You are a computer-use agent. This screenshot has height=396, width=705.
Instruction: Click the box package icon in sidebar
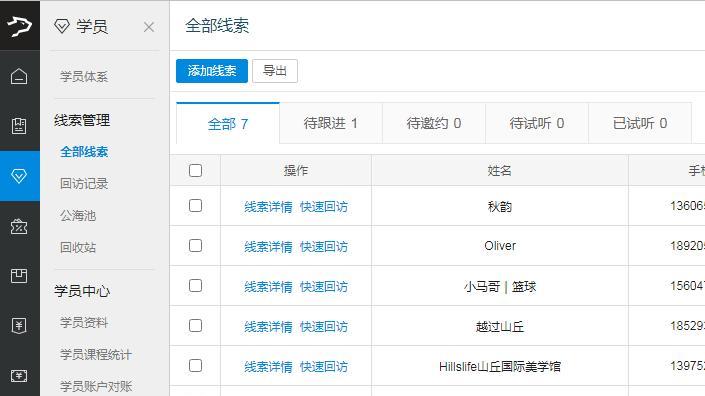(x=19, y=276)
